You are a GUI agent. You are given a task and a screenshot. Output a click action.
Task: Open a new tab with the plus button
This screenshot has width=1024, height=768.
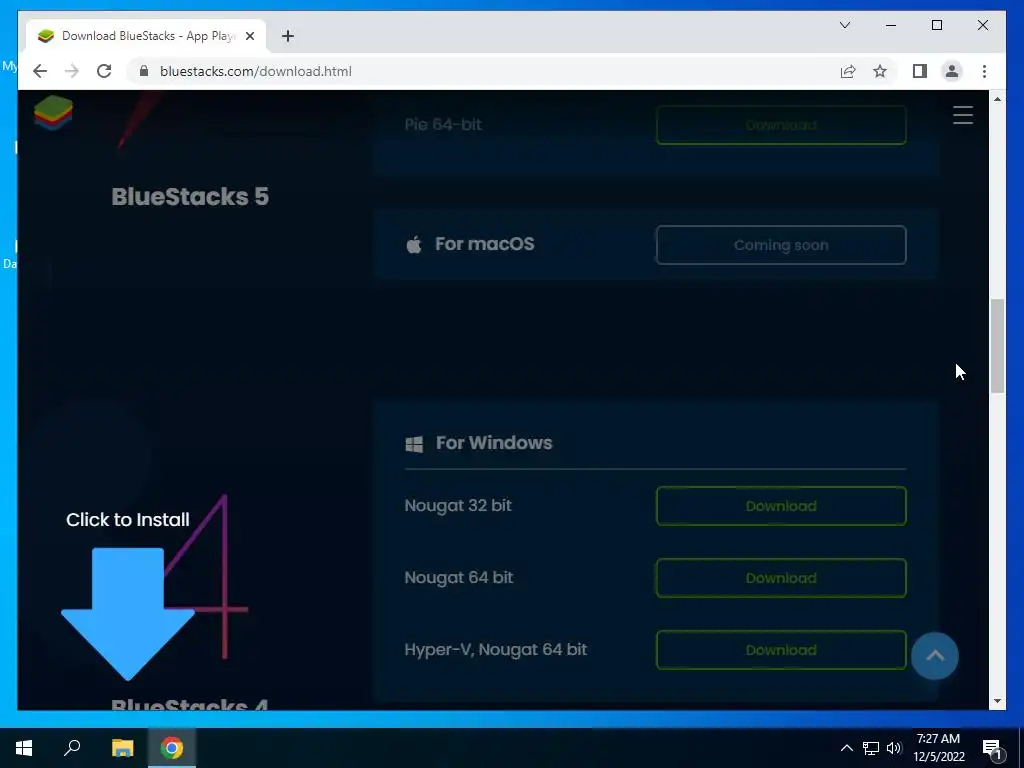click(288, 36)
